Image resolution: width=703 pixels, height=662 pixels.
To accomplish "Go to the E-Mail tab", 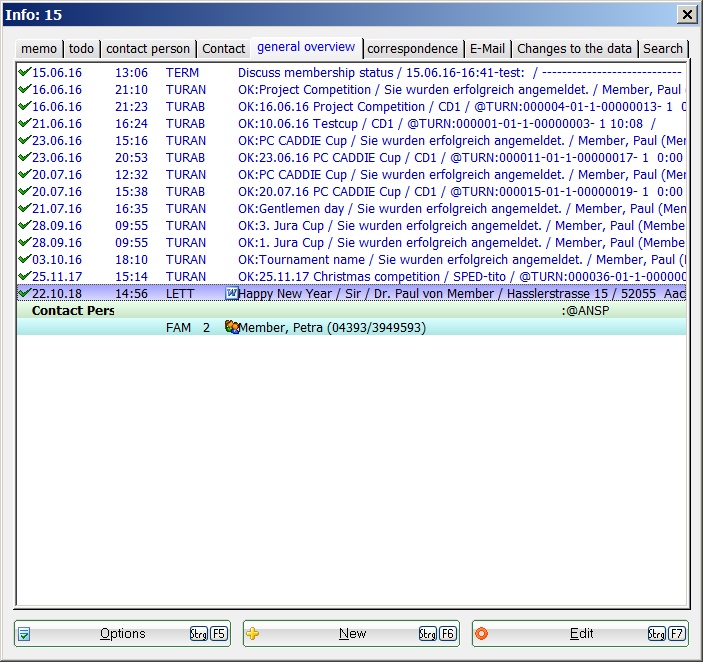I will pyautogui.click(x=488, y=49).
